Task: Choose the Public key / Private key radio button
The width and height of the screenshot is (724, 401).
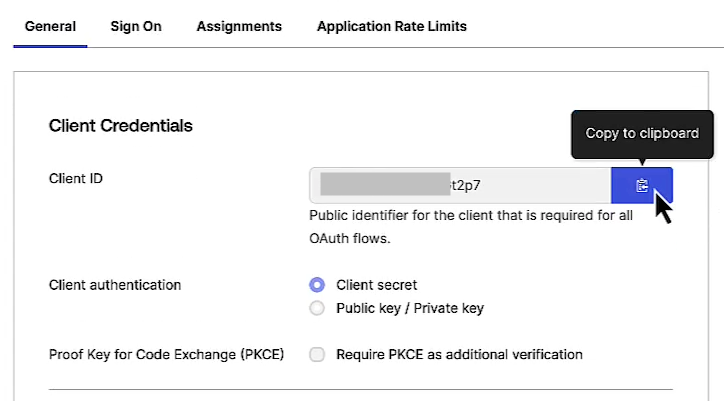Action: (x=318, y=308)
